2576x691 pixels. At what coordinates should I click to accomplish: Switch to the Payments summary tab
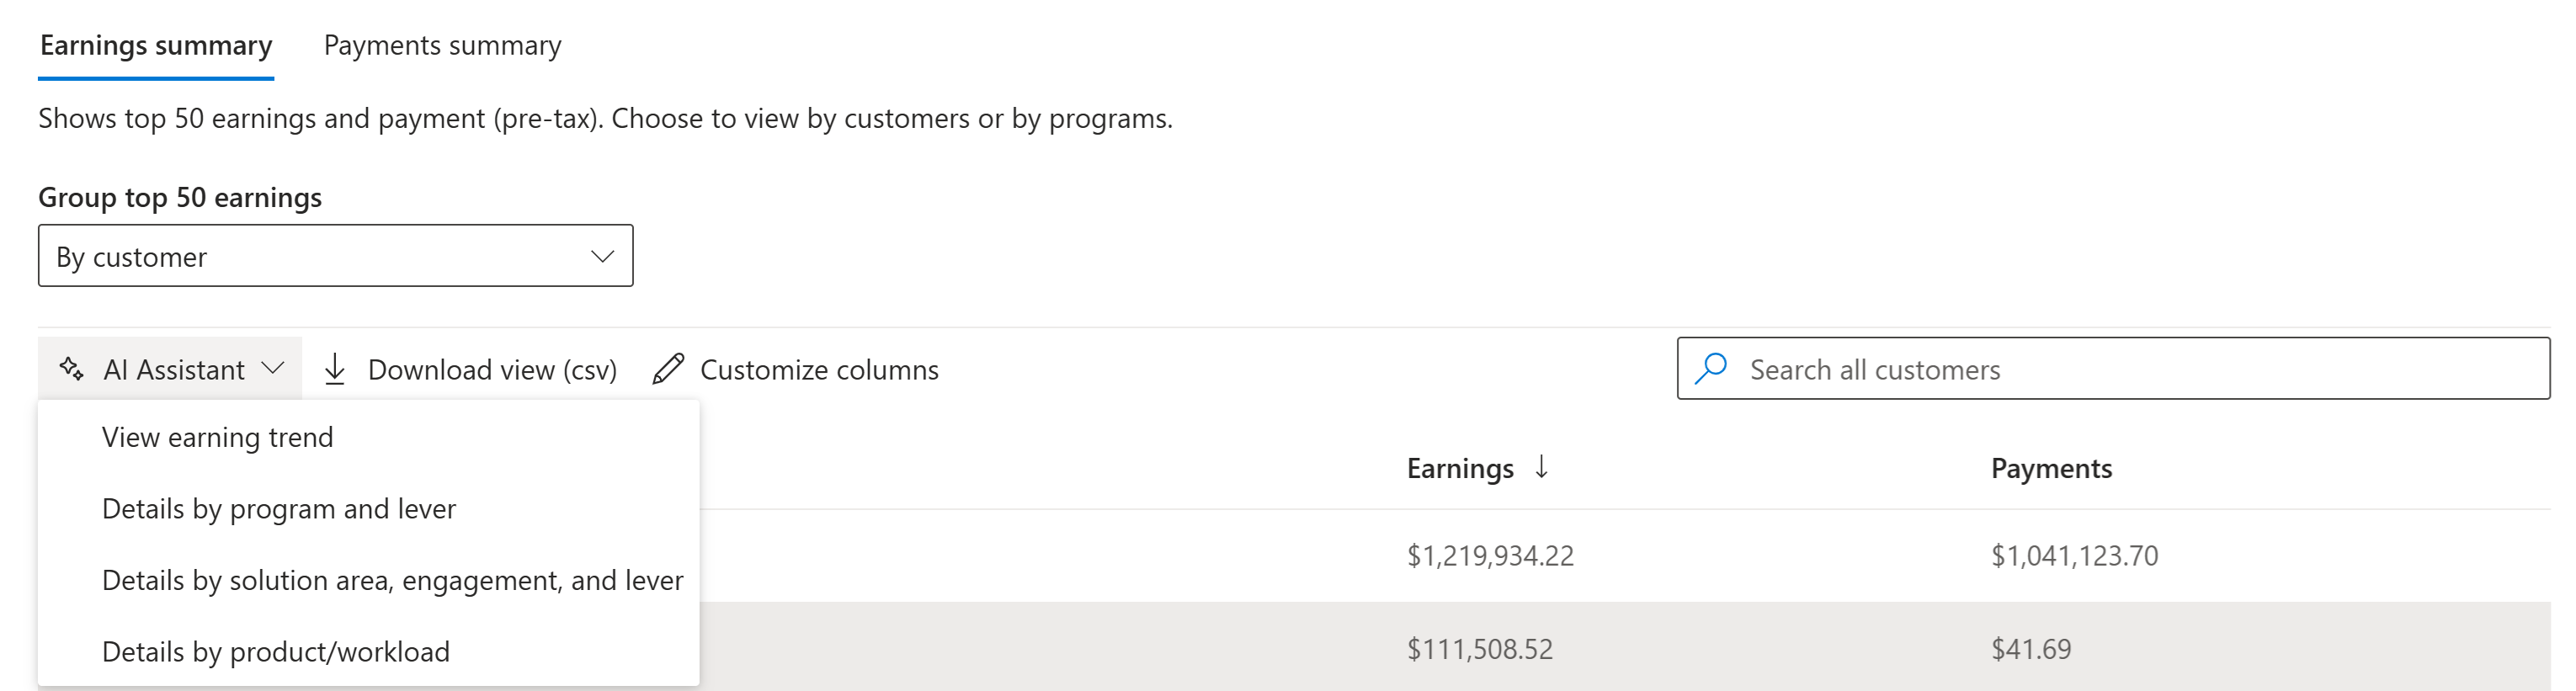[x=442, y=46]
